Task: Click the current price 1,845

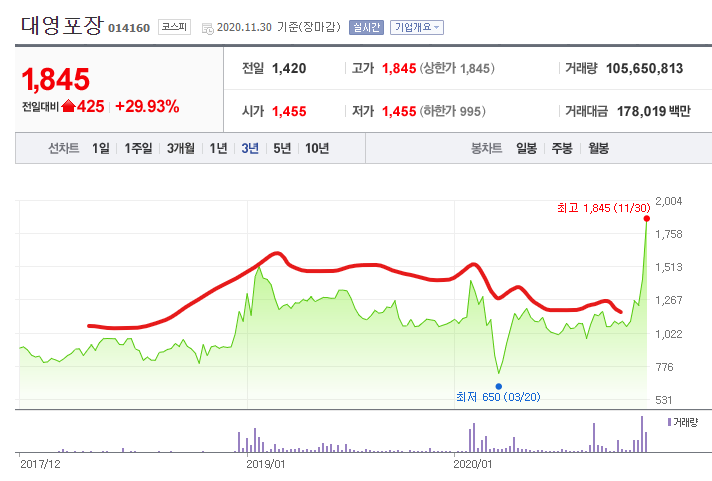Action: click(55, 79)
